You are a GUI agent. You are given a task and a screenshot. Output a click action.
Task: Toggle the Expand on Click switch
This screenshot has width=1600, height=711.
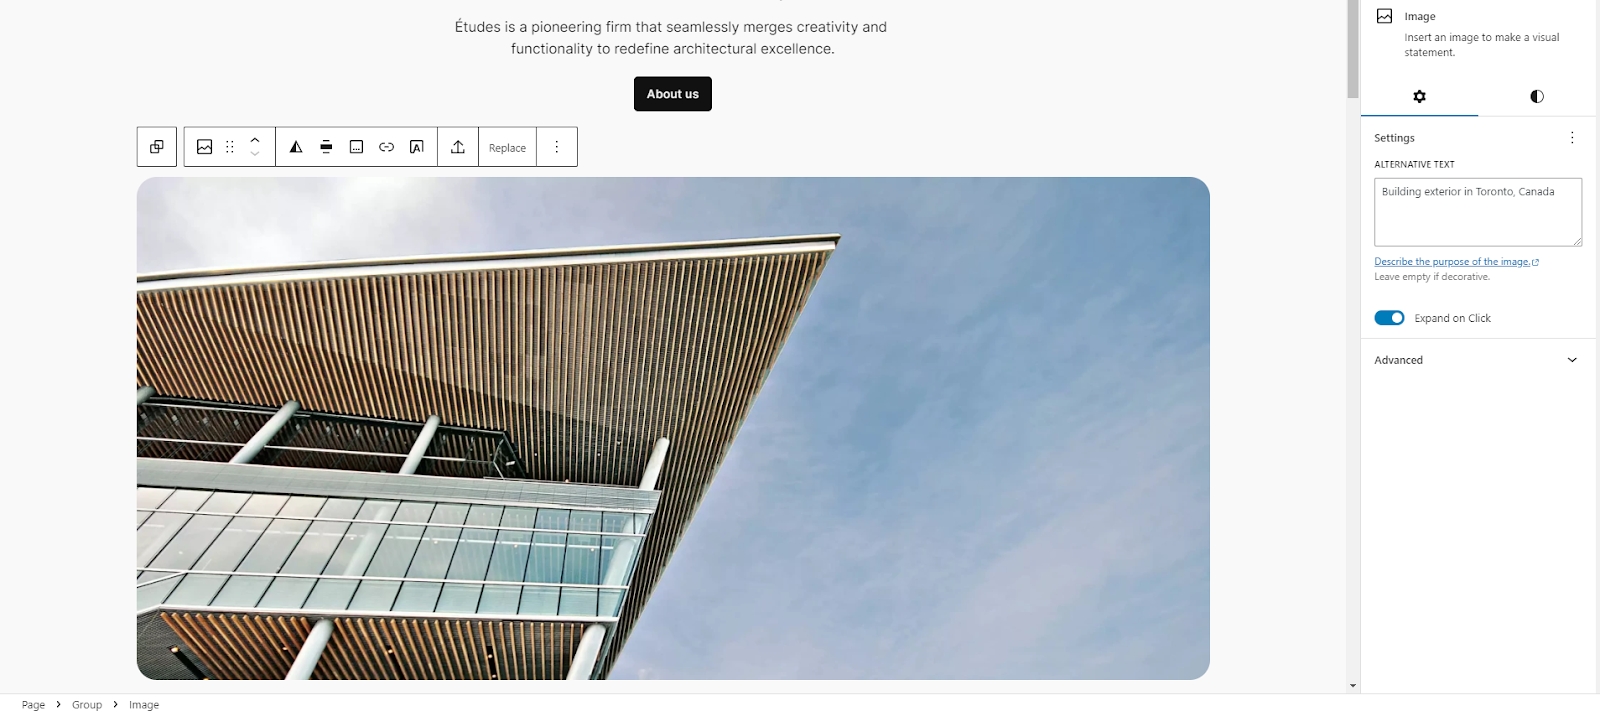point(1389,318)
